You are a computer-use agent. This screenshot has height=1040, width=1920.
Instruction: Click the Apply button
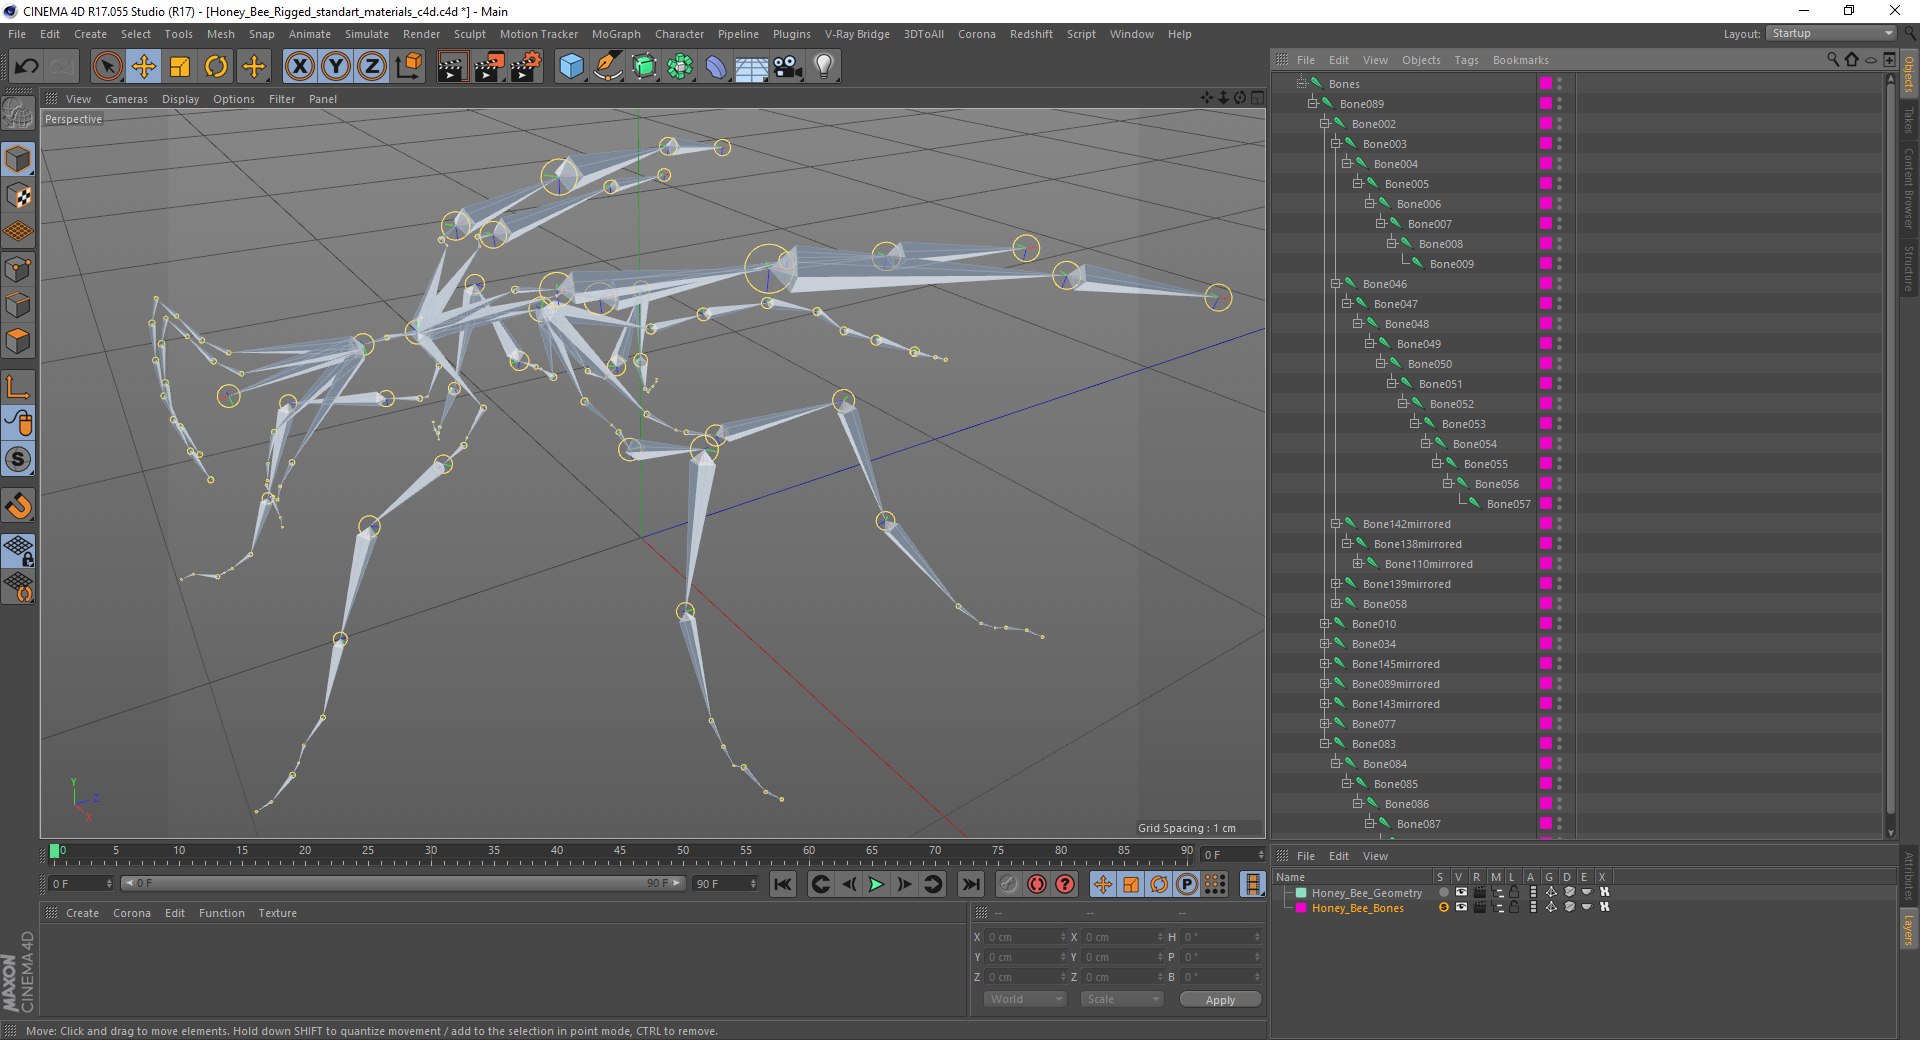pyautogui.click(x=1220, y=1000)
